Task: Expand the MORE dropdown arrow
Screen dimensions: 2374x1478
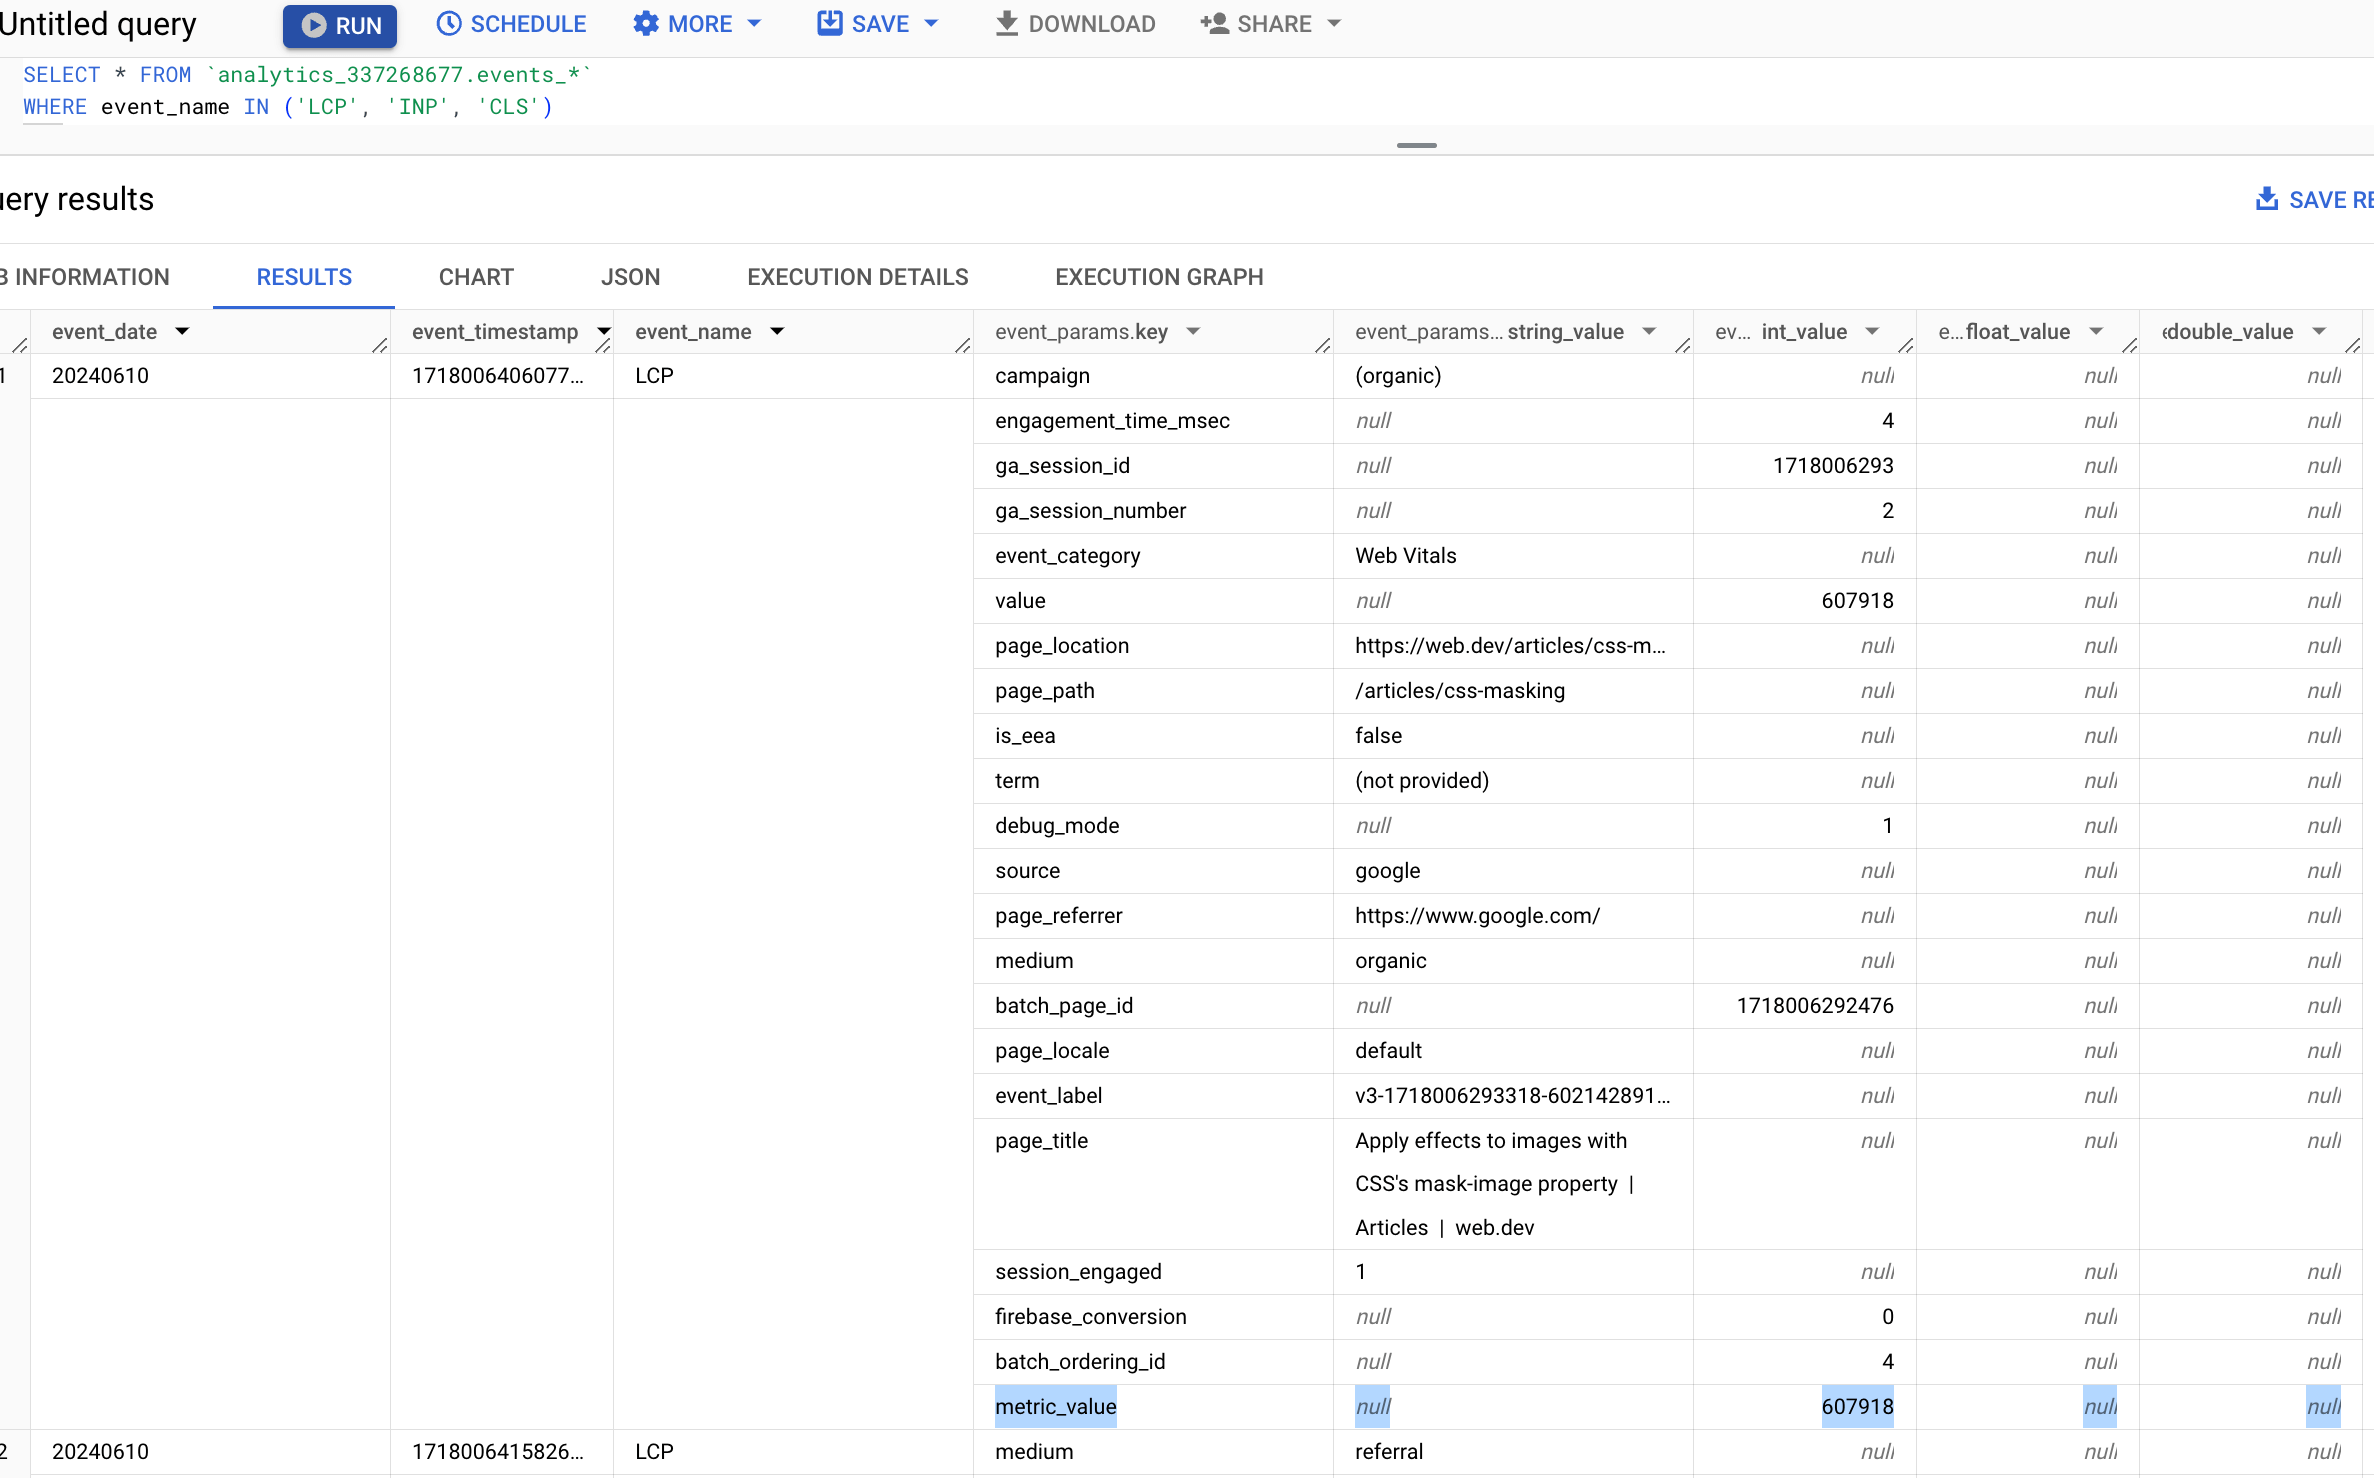Action: tap(756, 24)
